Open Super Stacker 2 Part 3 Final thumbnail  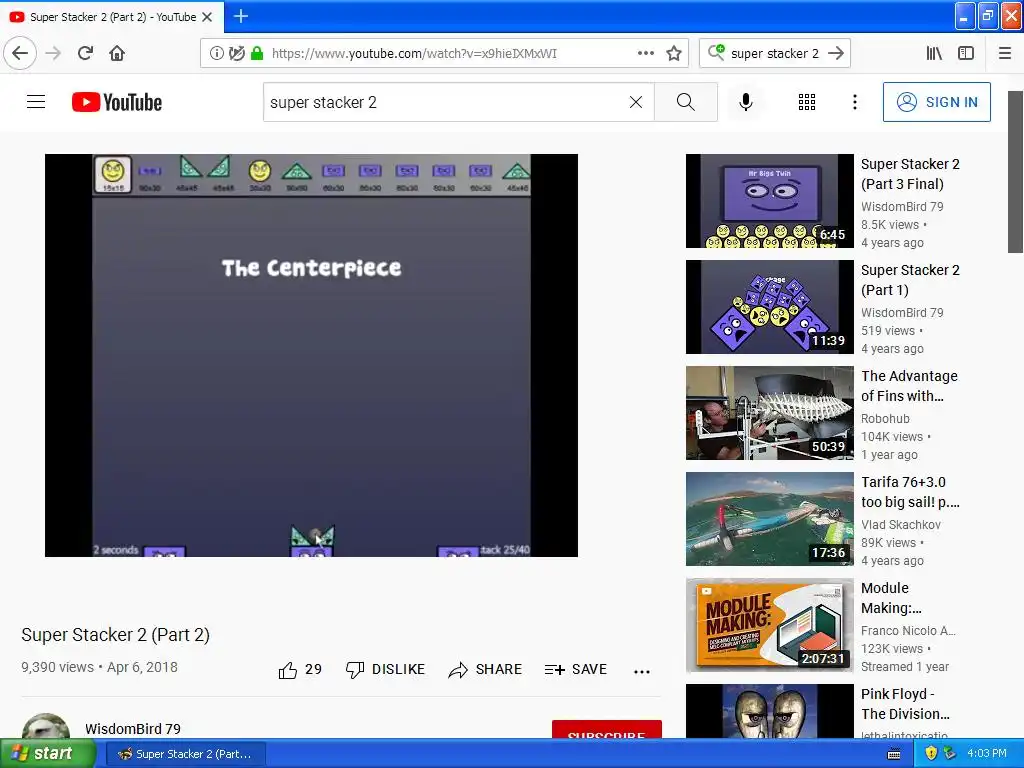(769, 200)
